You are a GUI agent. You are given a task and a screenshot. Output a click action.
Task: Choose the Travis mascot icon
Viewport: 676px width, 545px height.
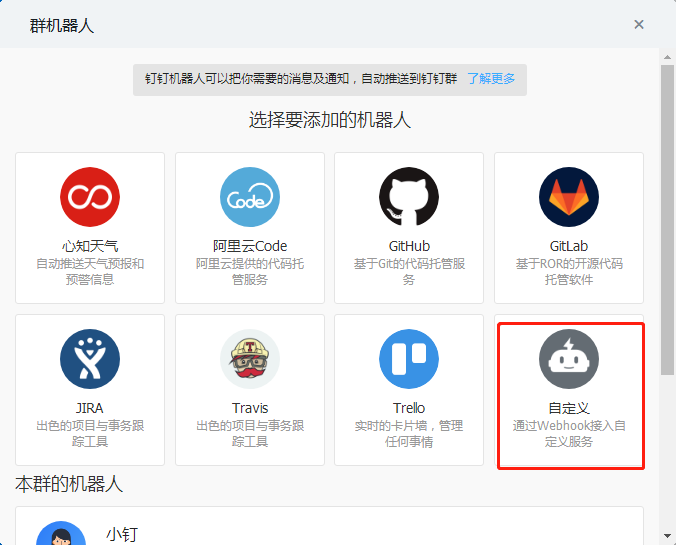tap(250, 359)
